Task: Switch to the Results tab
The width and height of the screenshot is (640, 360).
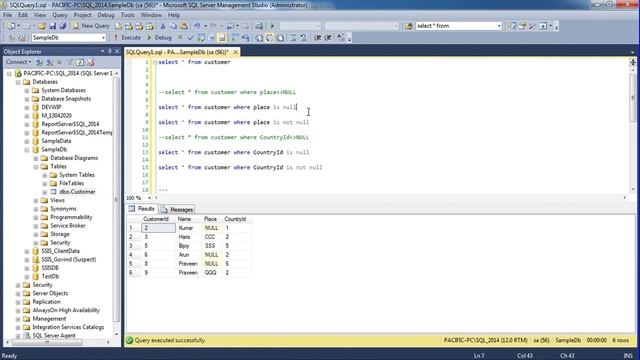Action: click(x=142, y=209)
